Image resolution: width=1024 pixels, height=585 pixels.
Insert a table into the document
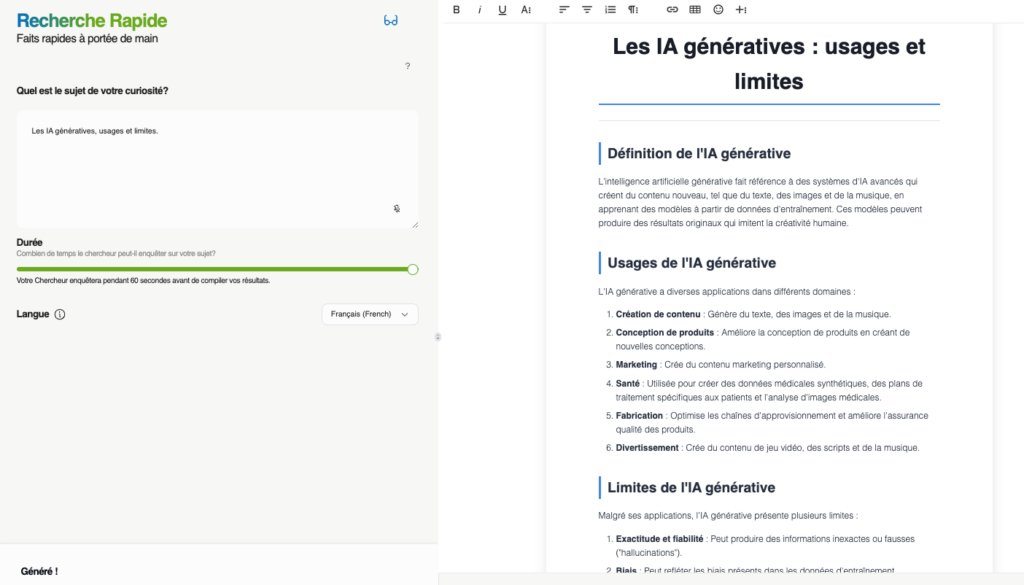tap(695, 10)
